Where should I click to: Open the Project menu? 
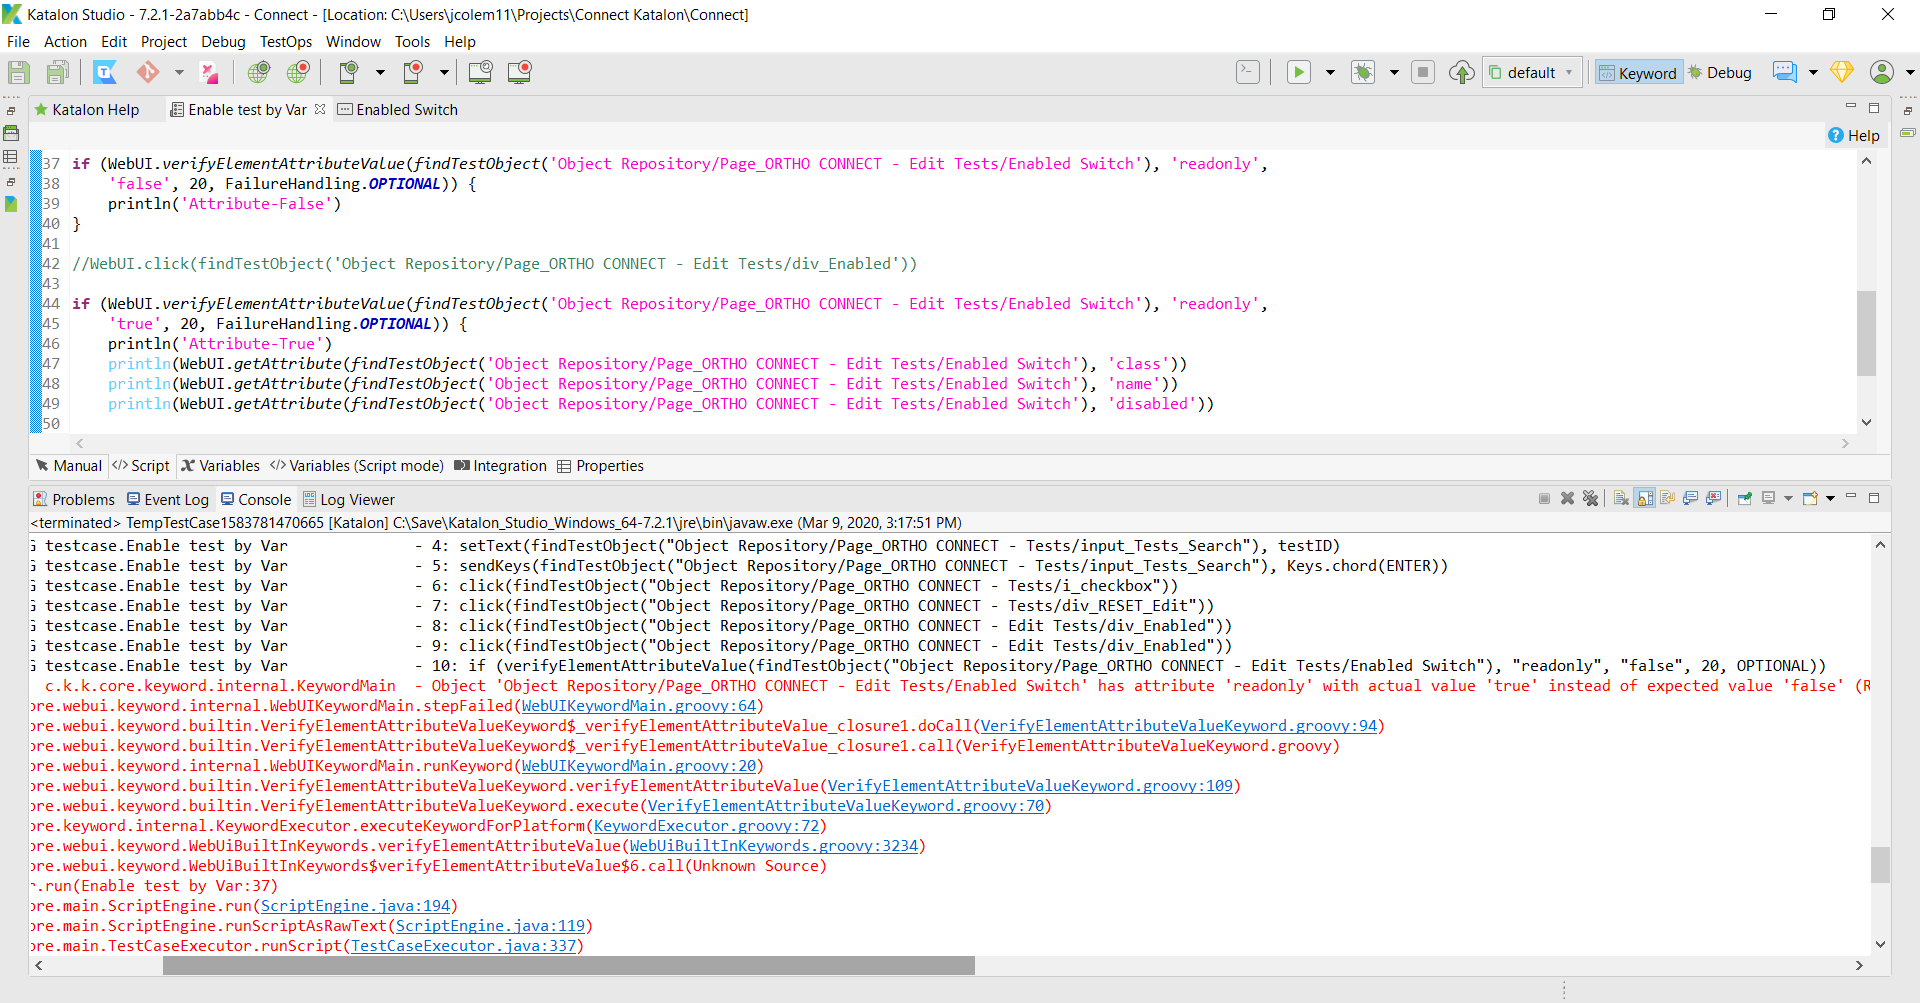164,42
